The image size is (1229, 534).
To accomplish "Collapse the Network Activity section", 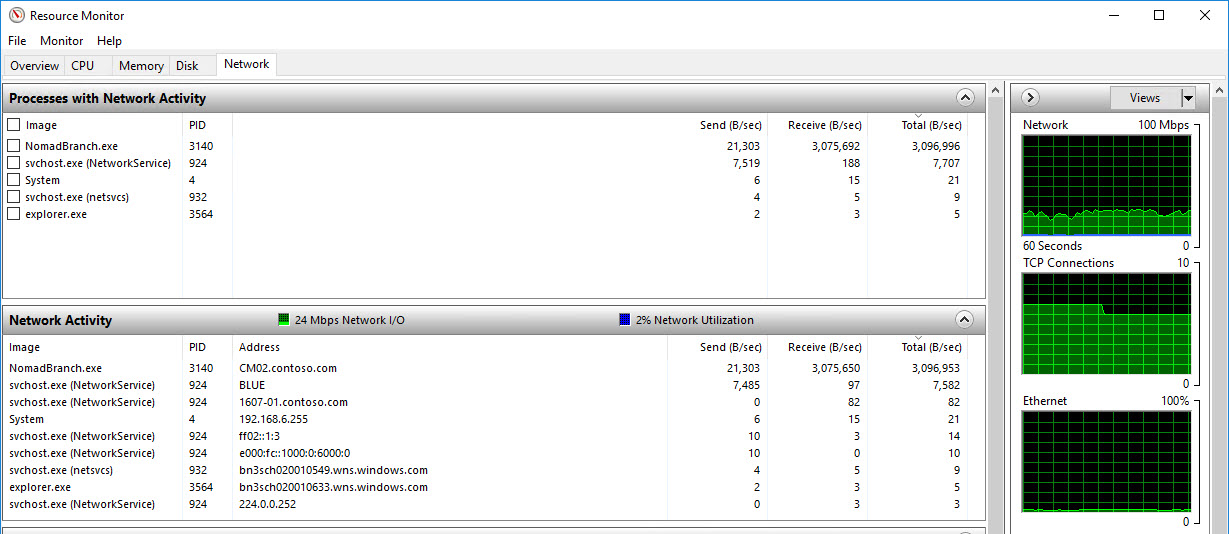I will [964, 320].
